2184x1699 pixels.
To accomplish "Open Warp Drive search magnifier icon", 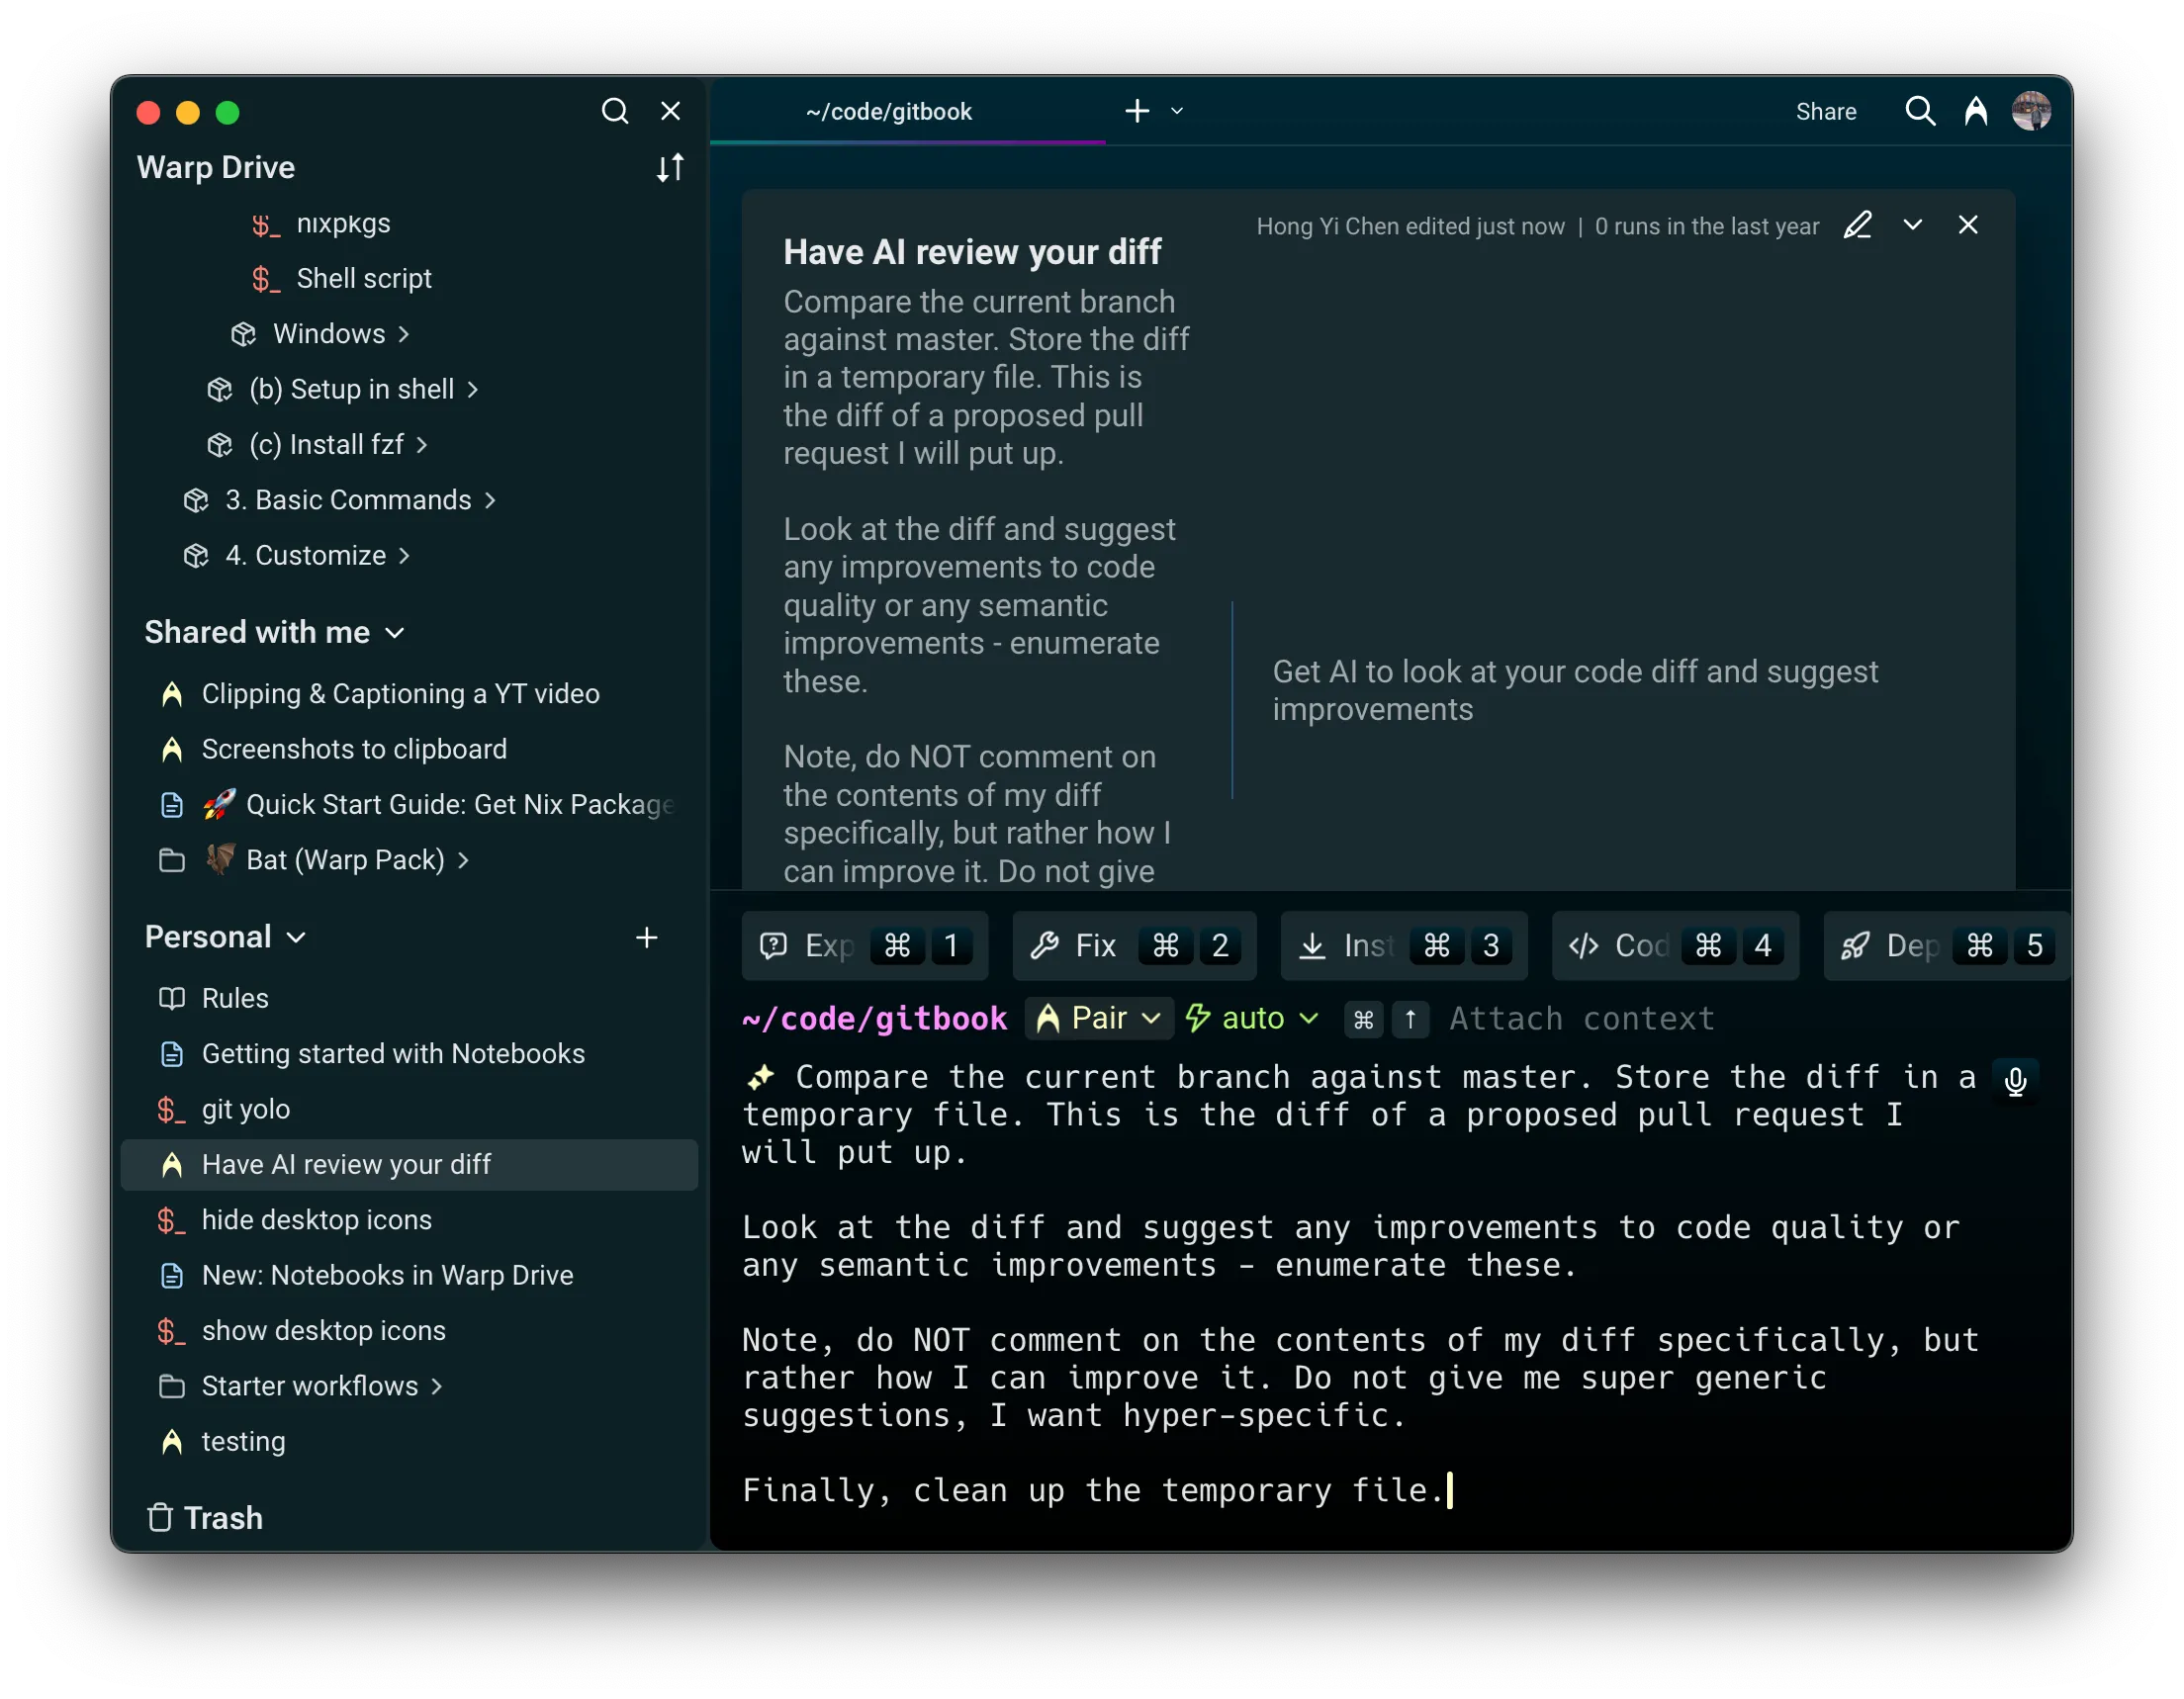I will point(615,111).
